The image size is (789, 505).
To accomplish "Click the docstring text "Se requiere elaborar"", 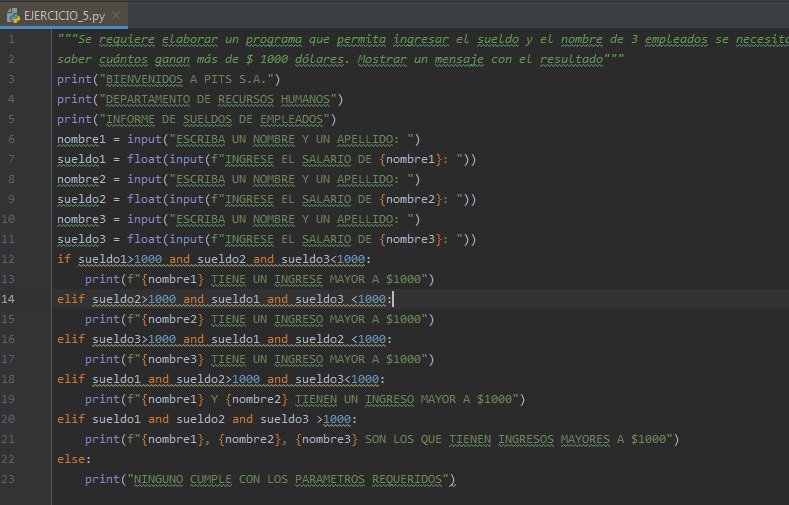I will click(x=147, y=40).
